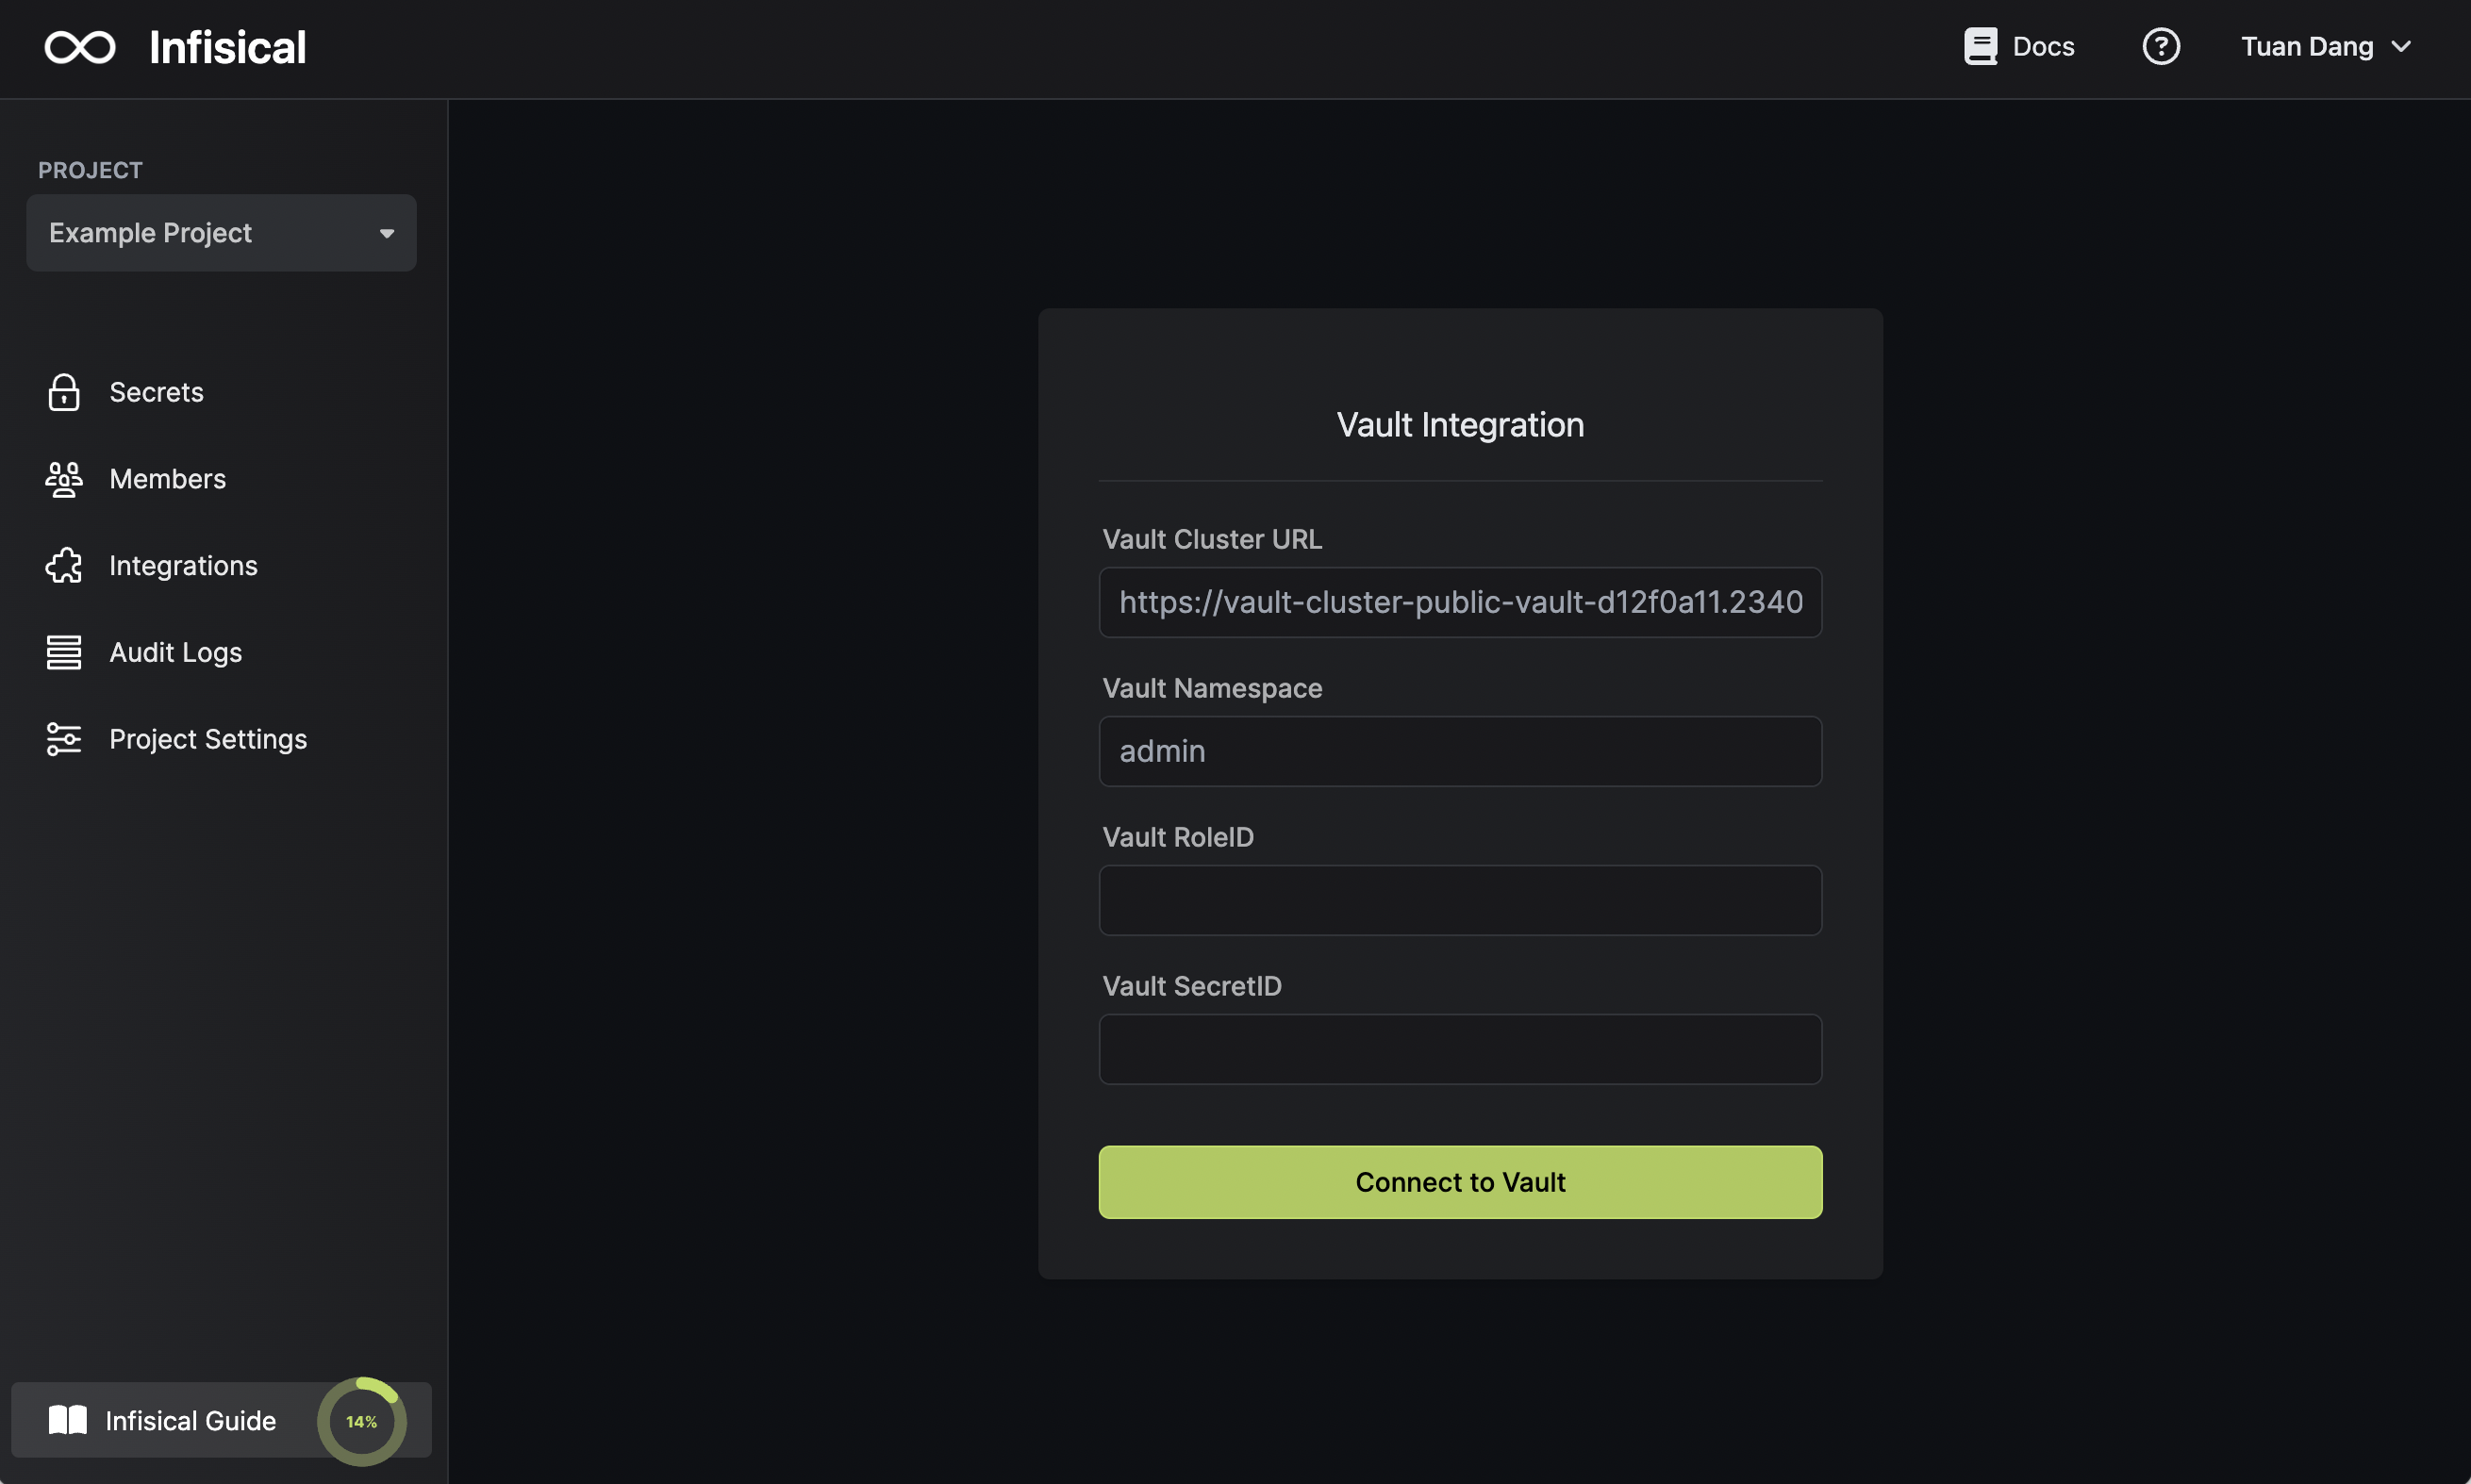Focus the Vault Namespace field

1460,751
